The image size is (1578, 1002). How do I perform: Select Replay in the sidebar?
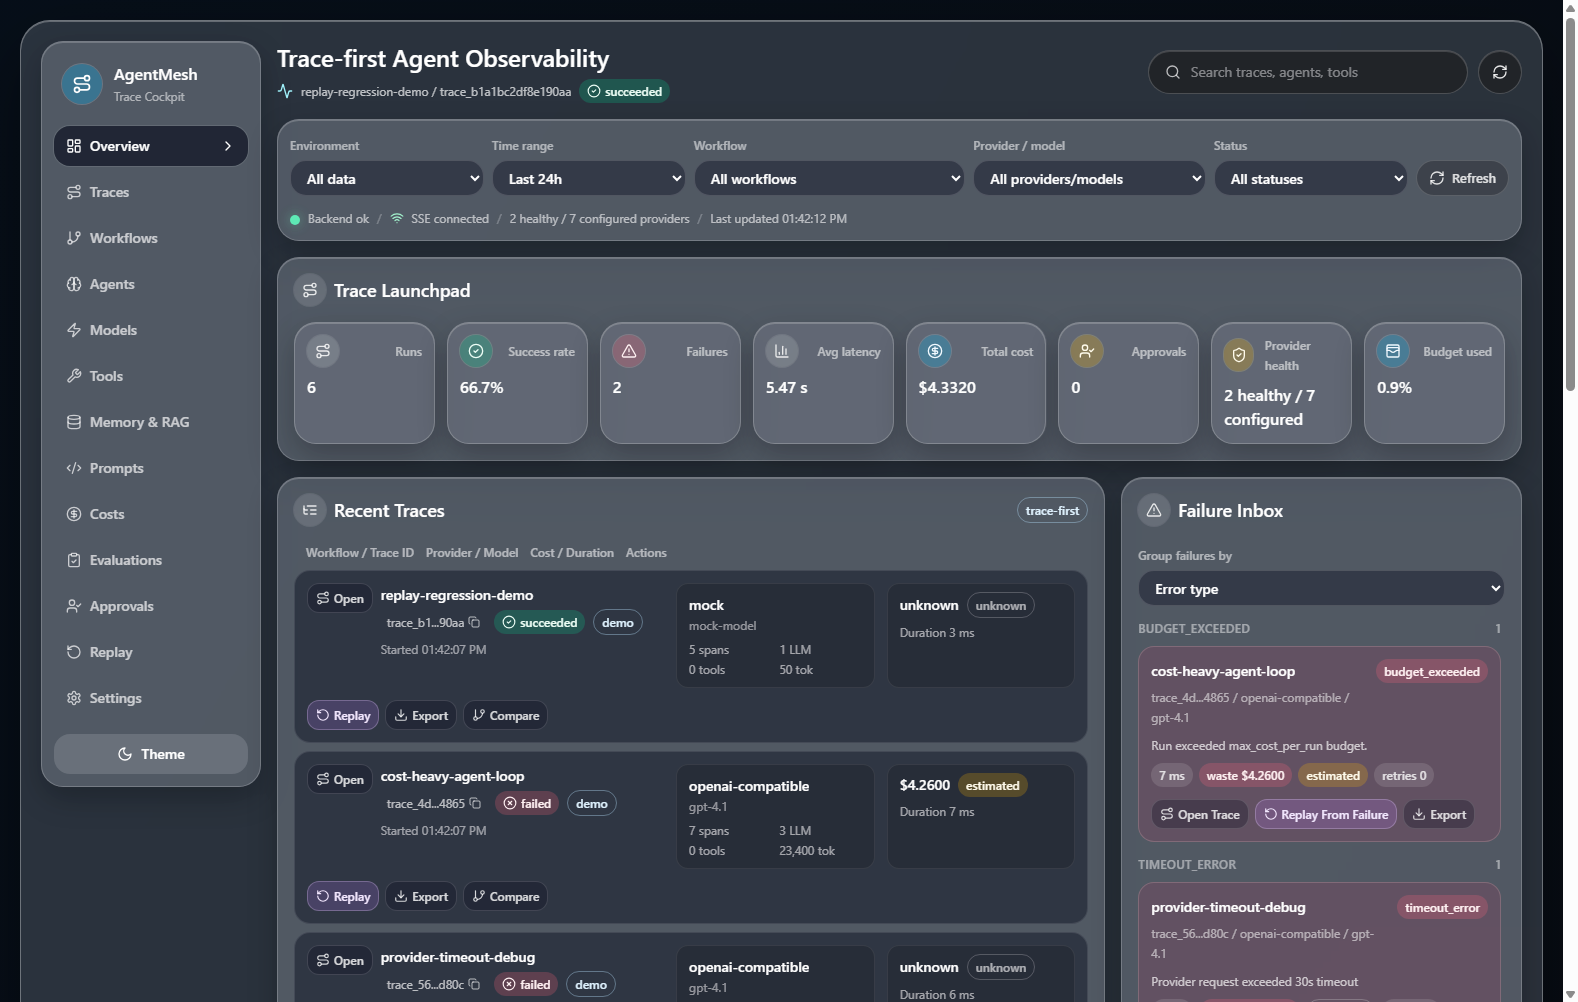click(x=151, y=652)
